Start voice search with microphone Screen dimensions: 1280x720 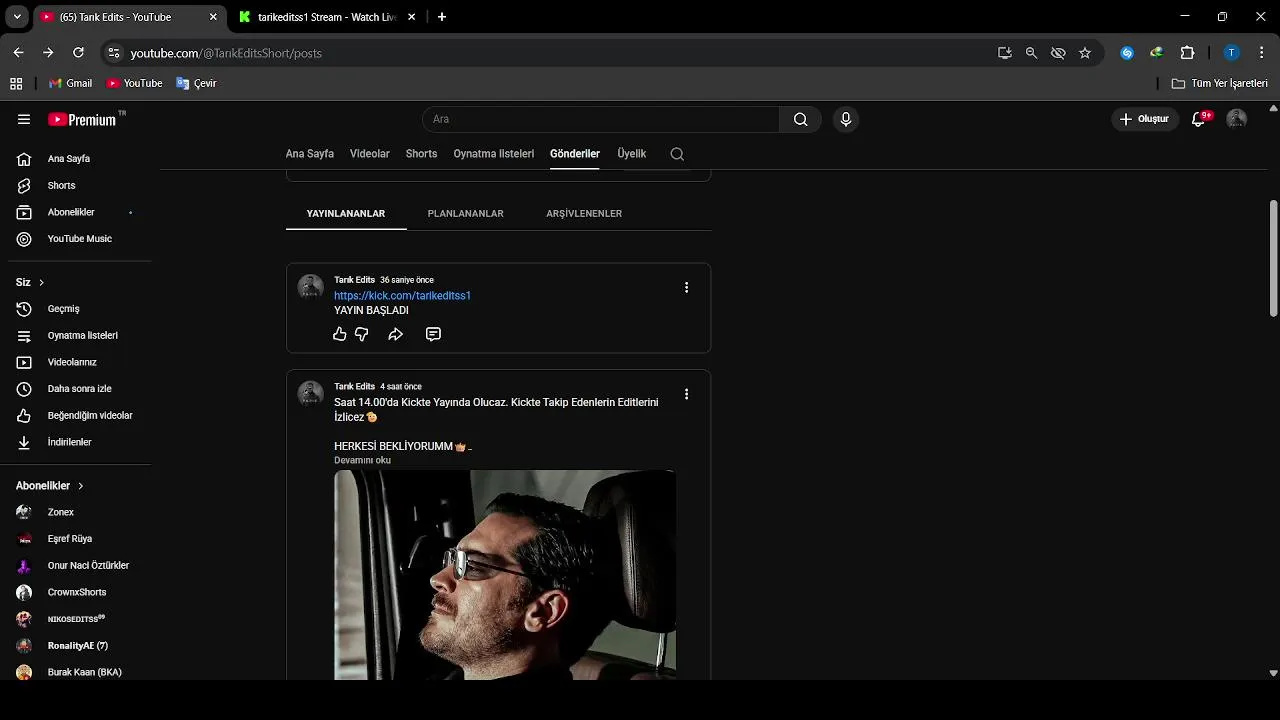(x=846, y=119)
